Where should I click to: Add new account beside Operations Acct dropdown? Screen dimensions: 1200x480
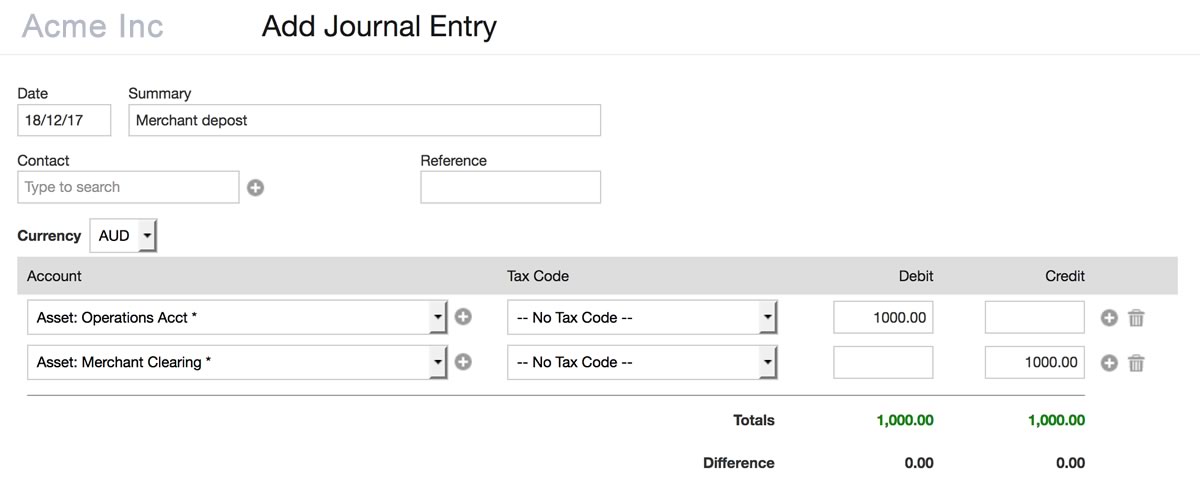click(x=463, y=317)
